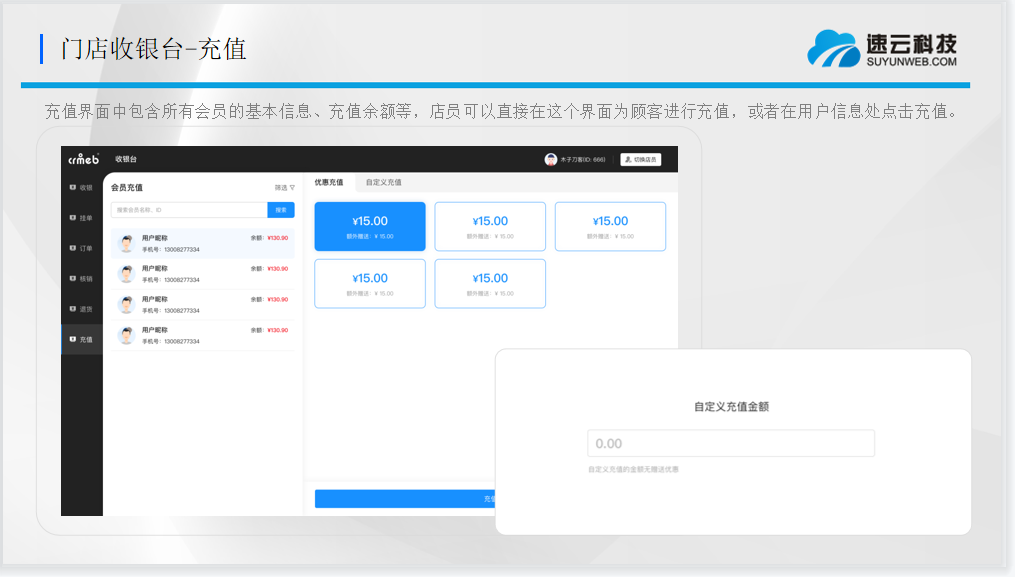This screenshot has height=577, width=1015.
Task: Click first member's avatar in list
Action: coord(127,243)
